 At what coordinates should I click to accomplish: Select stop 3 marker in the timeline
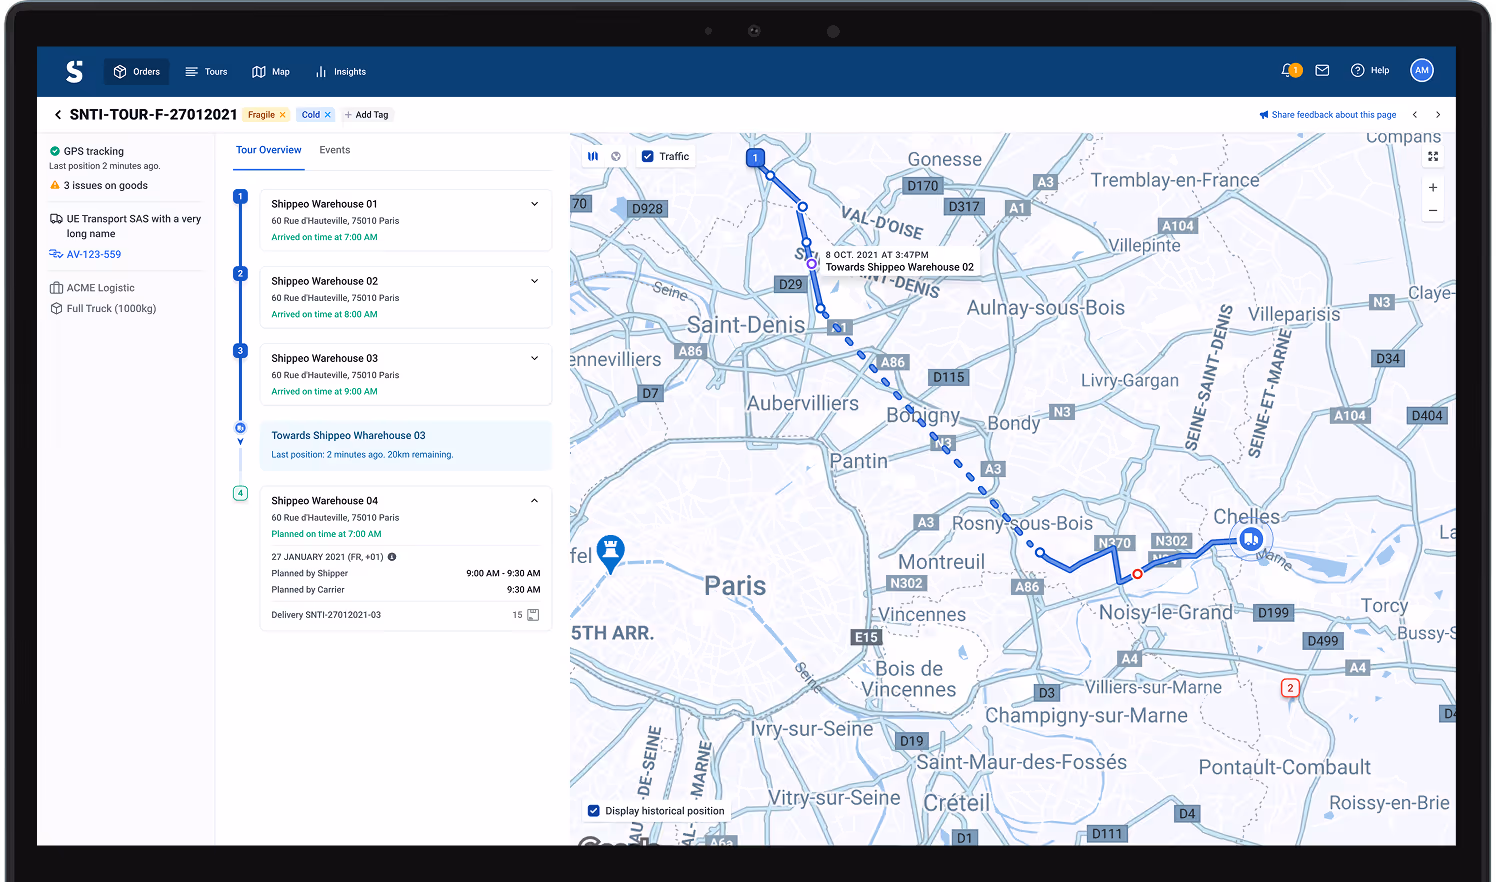[240, 350]
